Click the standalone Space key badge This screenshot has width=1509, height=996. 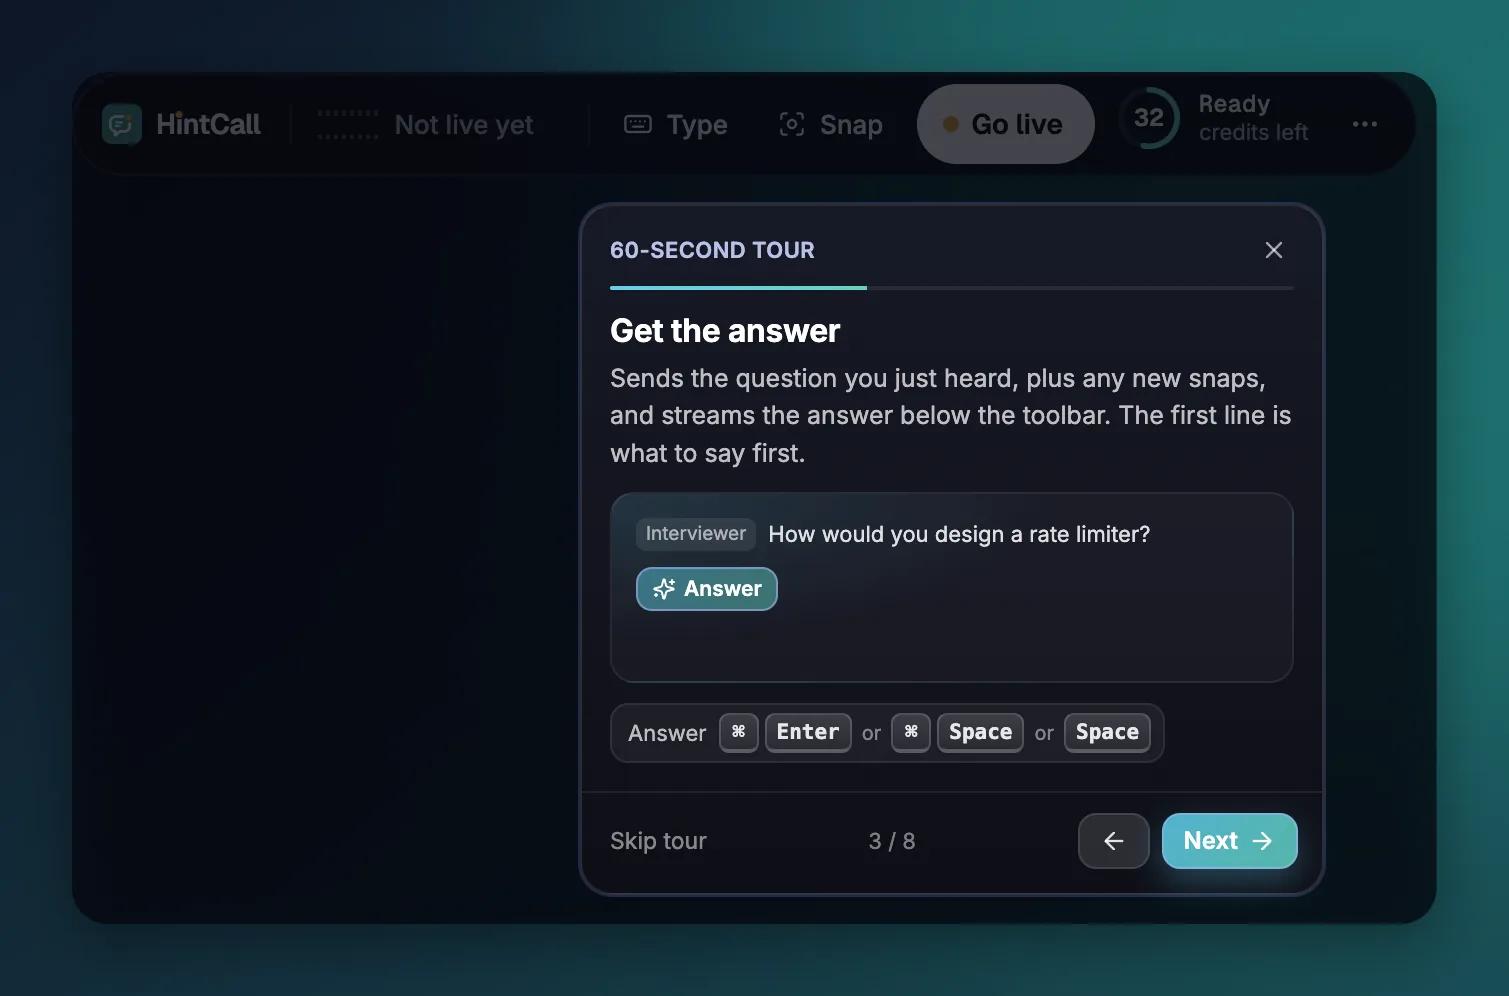click(1108, 732)
